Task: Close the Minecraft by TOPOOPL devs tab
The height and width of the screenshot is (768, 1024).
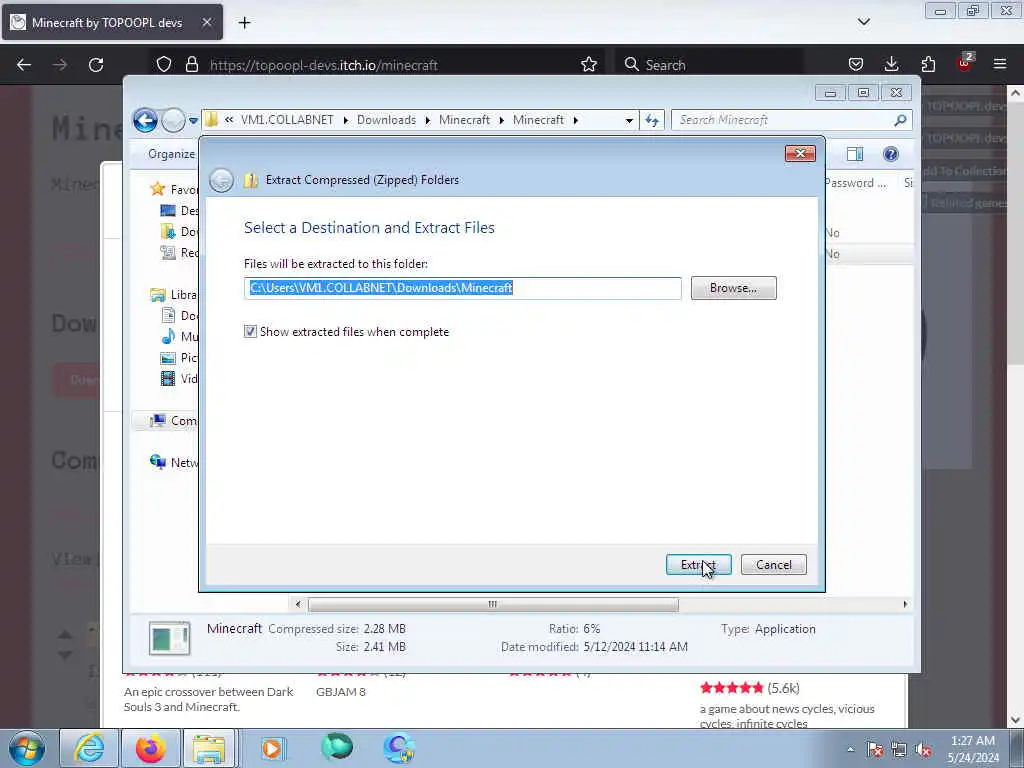Action: (206, 22)
